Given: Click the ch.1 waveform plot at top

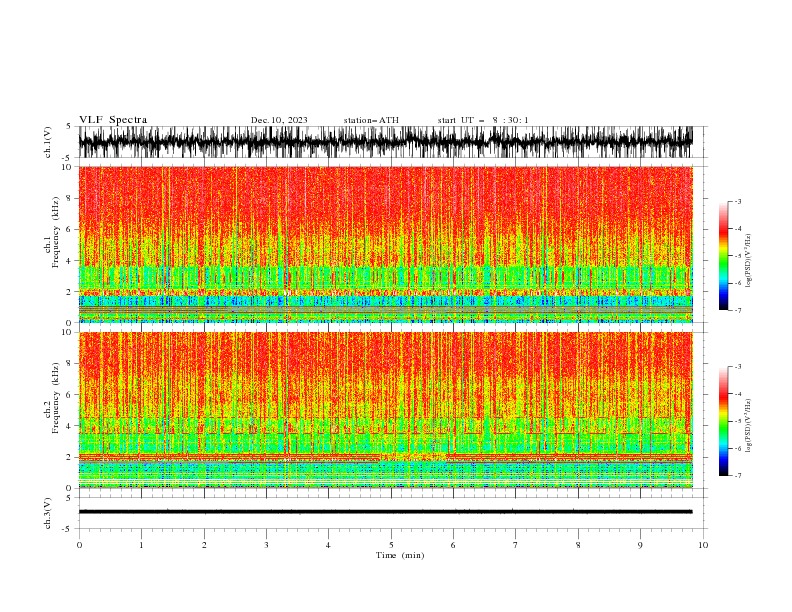Looking at the screenshot, I should point(386,142).
